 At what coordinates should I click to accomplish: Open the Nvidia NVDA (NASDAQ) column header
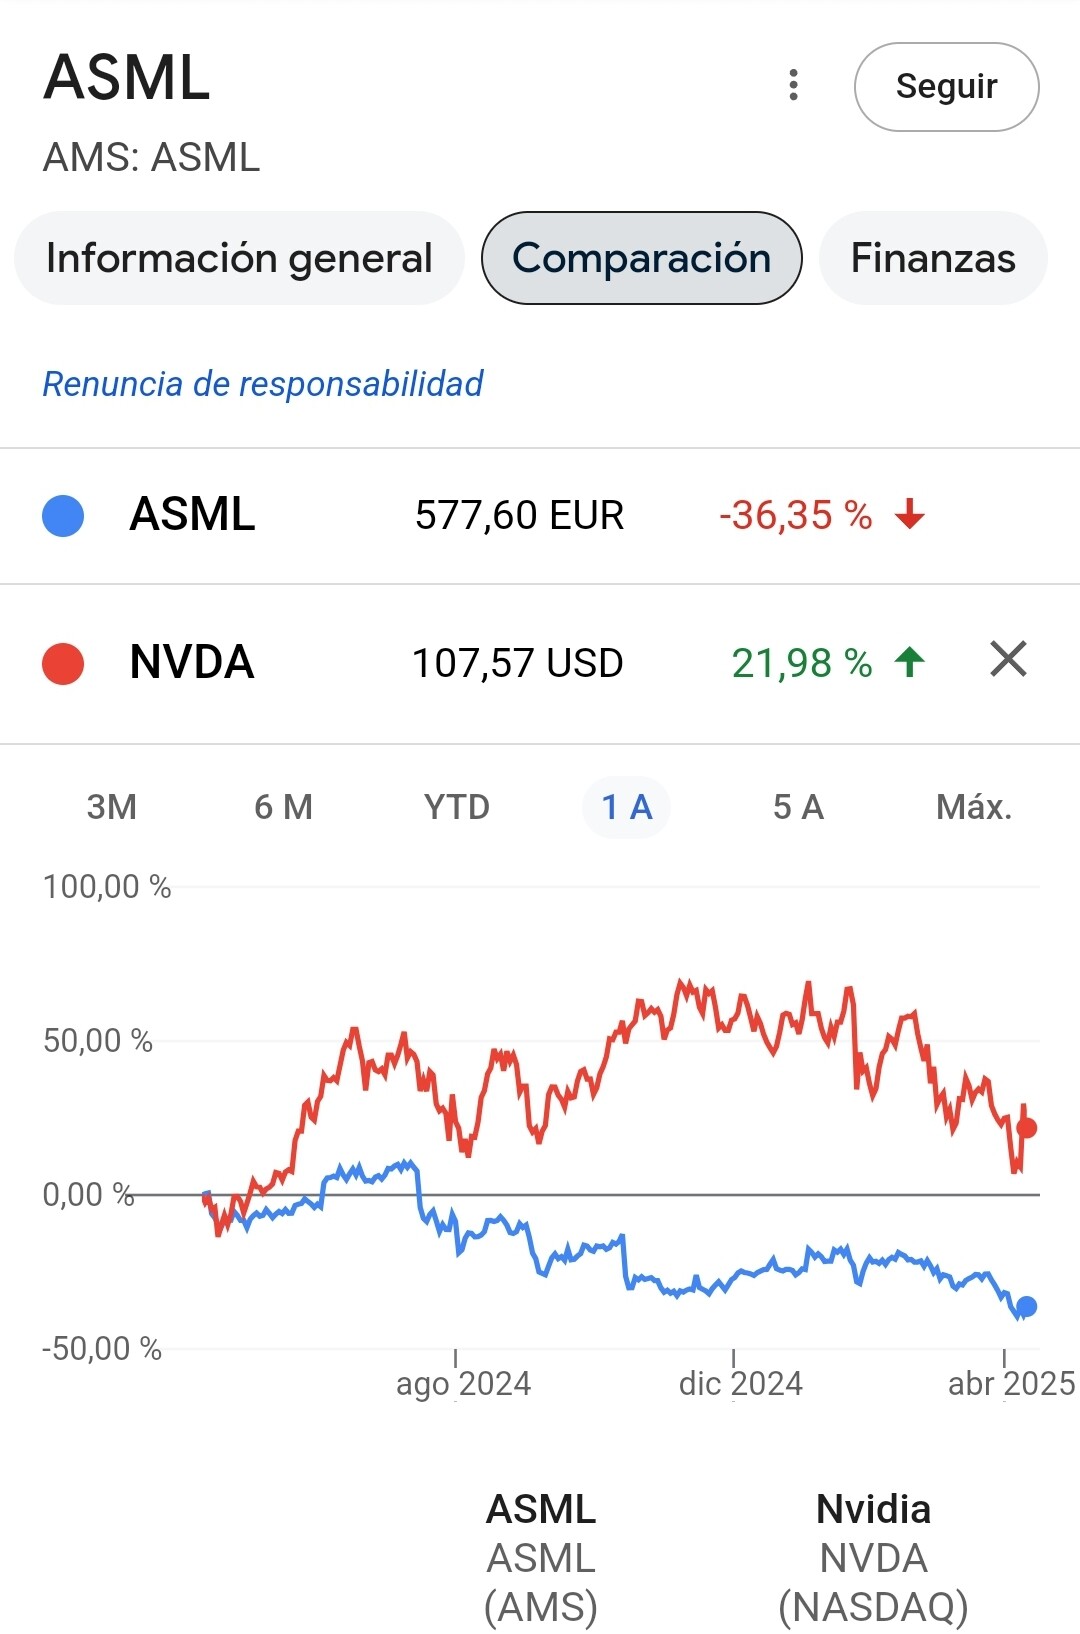[x=873, y=1558]
